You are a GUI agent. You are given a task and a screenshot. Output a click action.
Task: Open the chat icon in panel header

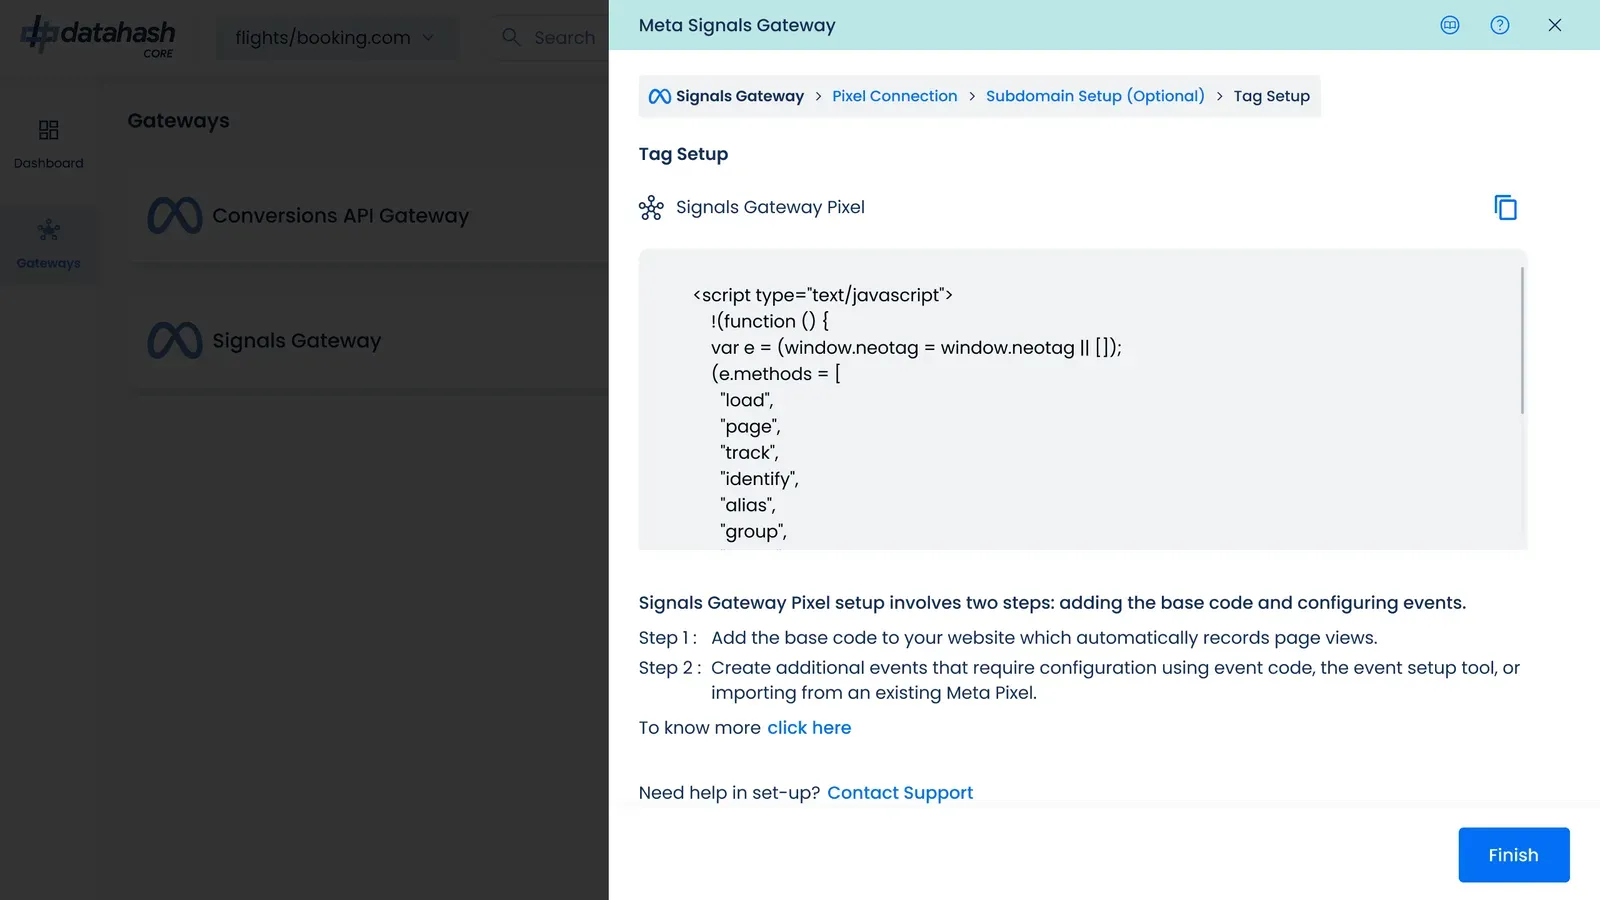coord(1450,25)
